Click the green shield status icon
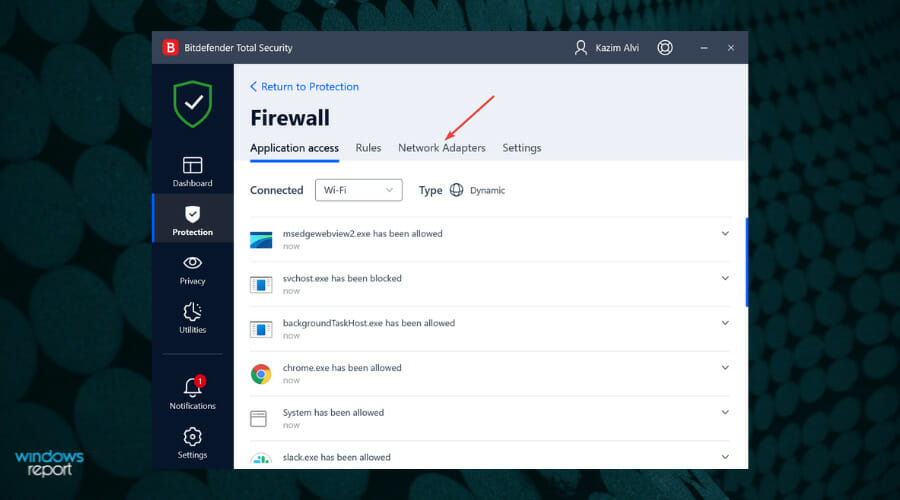This screenshot has width=900, height=500. 193,104
